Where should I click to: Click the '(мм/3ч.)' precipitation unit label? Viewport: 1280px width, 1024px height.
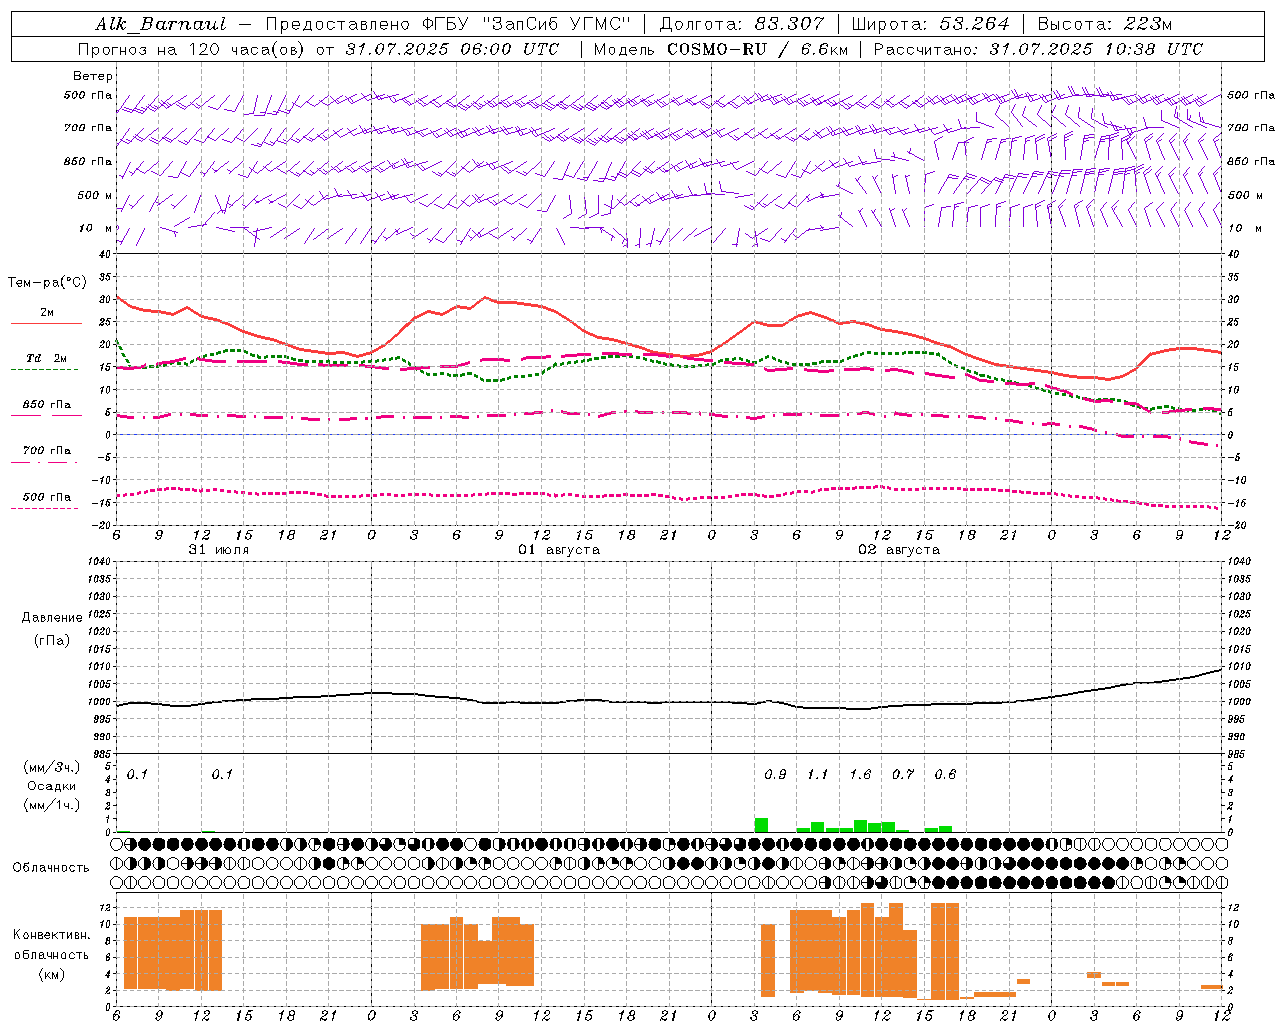51,767
